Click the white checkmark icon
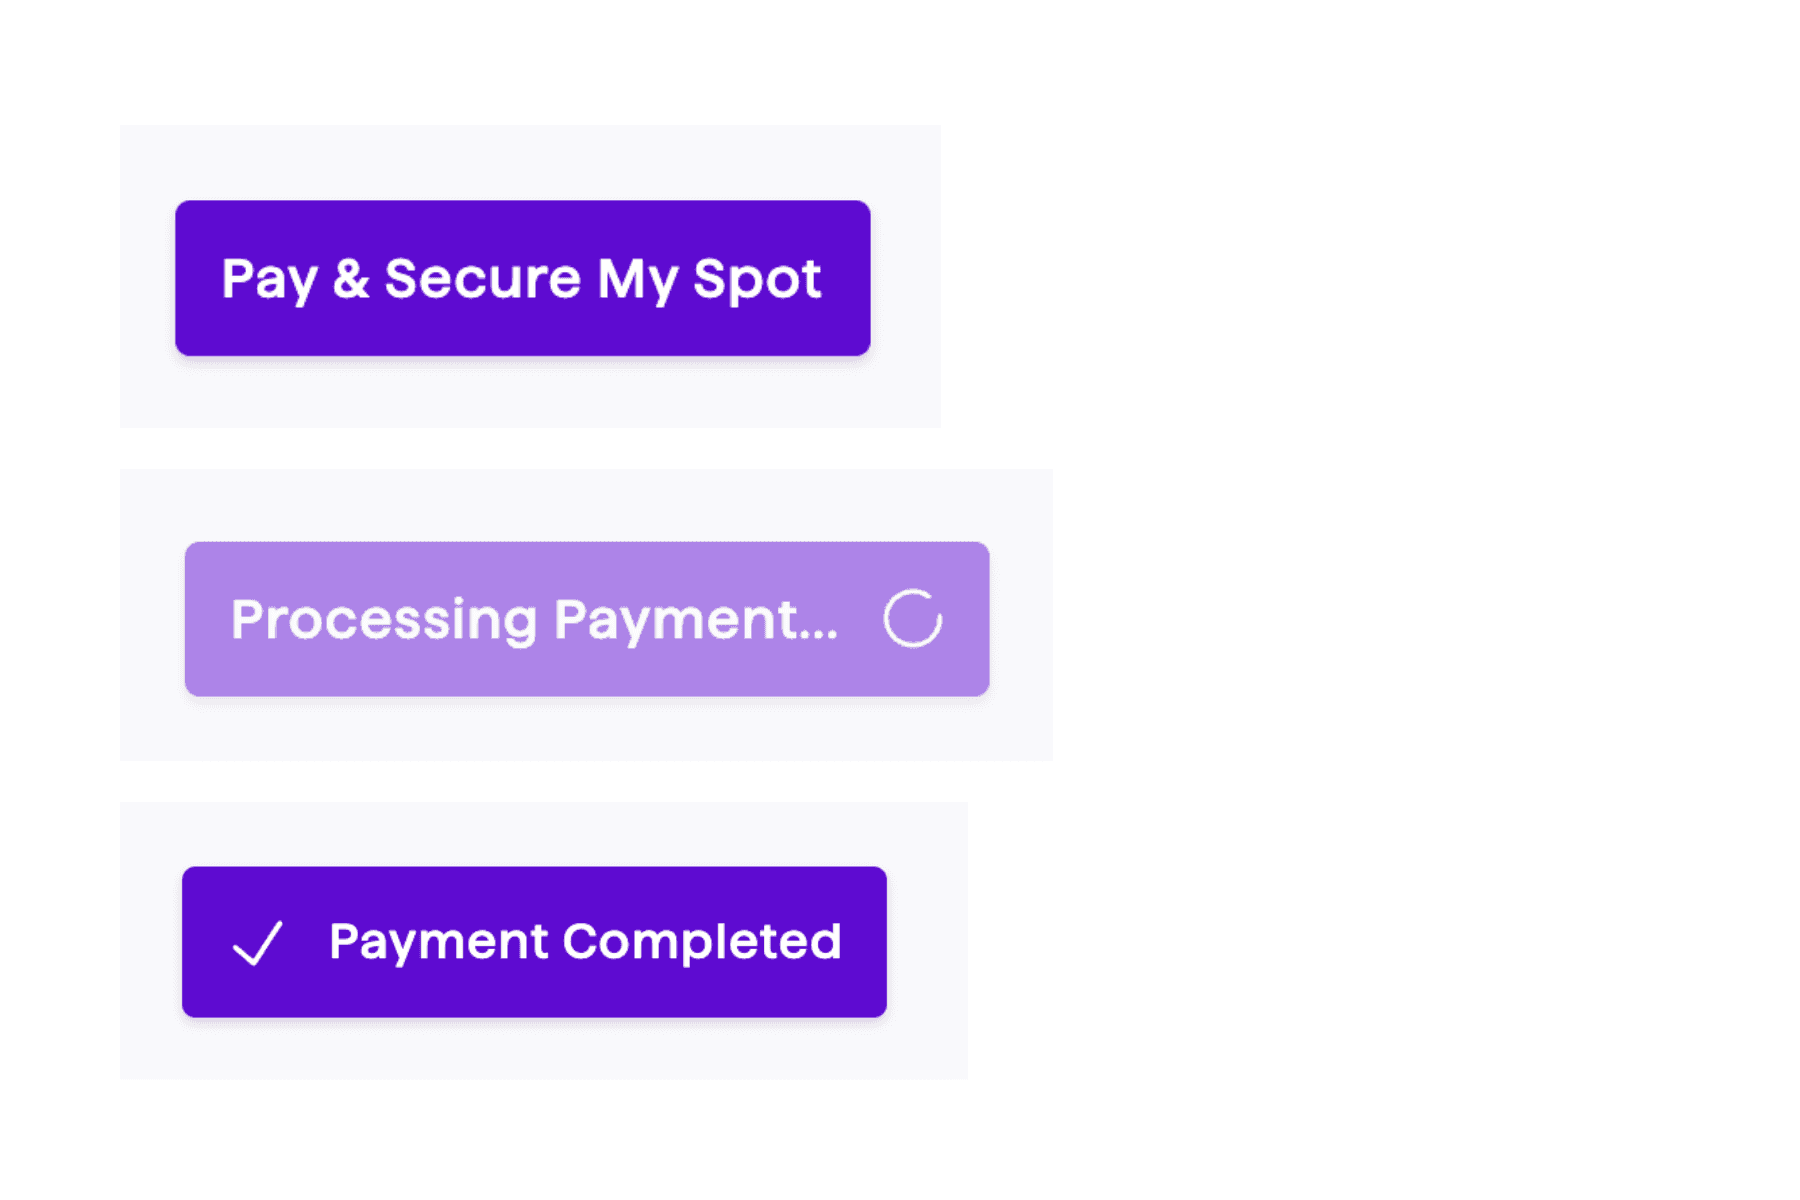Image resolution: width=1800 pixels, height=1200 pixels. [x=257, y=943]
